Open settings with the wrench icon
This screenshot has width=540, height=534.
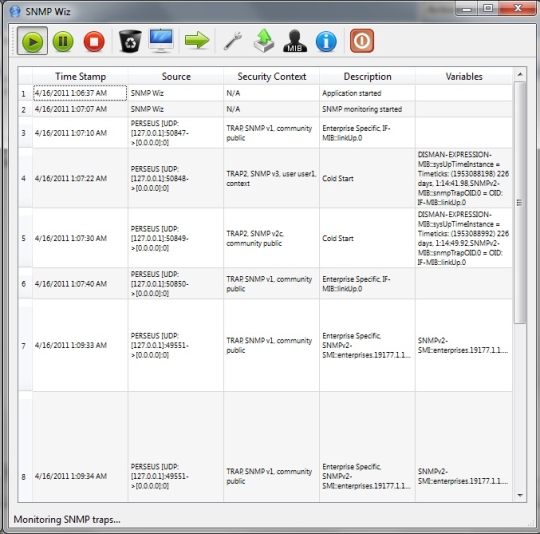point(233,41)
